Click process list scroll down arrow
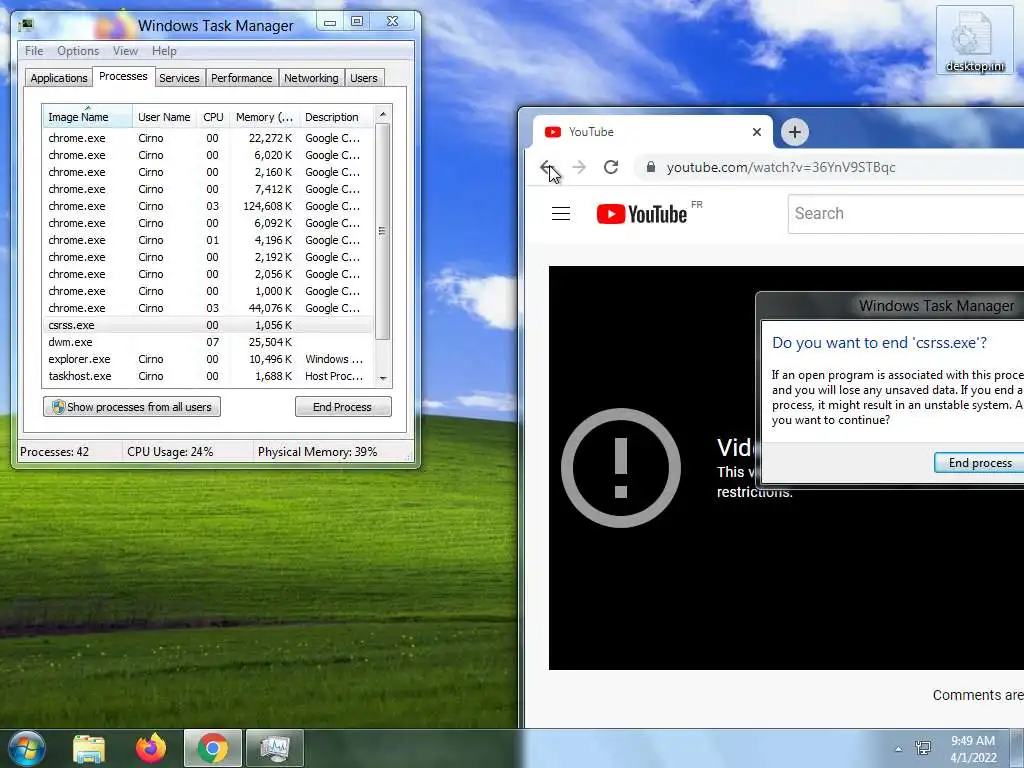Image resolution: width=1024 pixels, height=768 pixels. (x=383, y=378)
